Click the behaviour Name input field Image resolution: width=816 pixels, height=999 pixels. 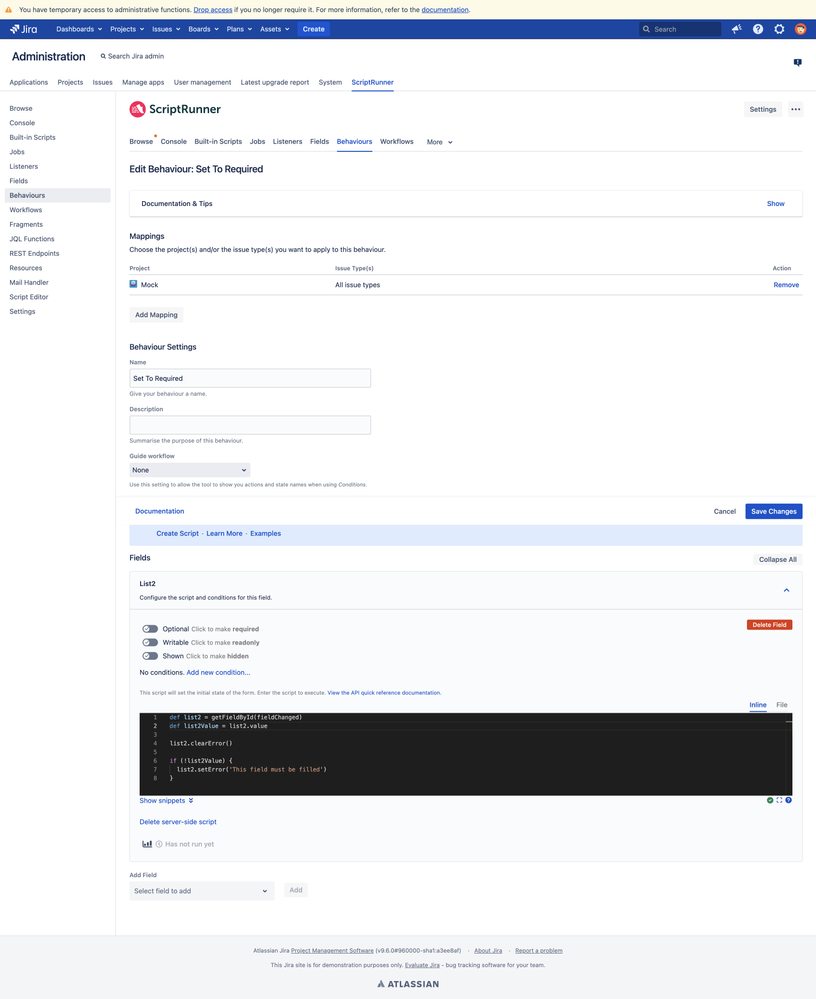[249, 378]
